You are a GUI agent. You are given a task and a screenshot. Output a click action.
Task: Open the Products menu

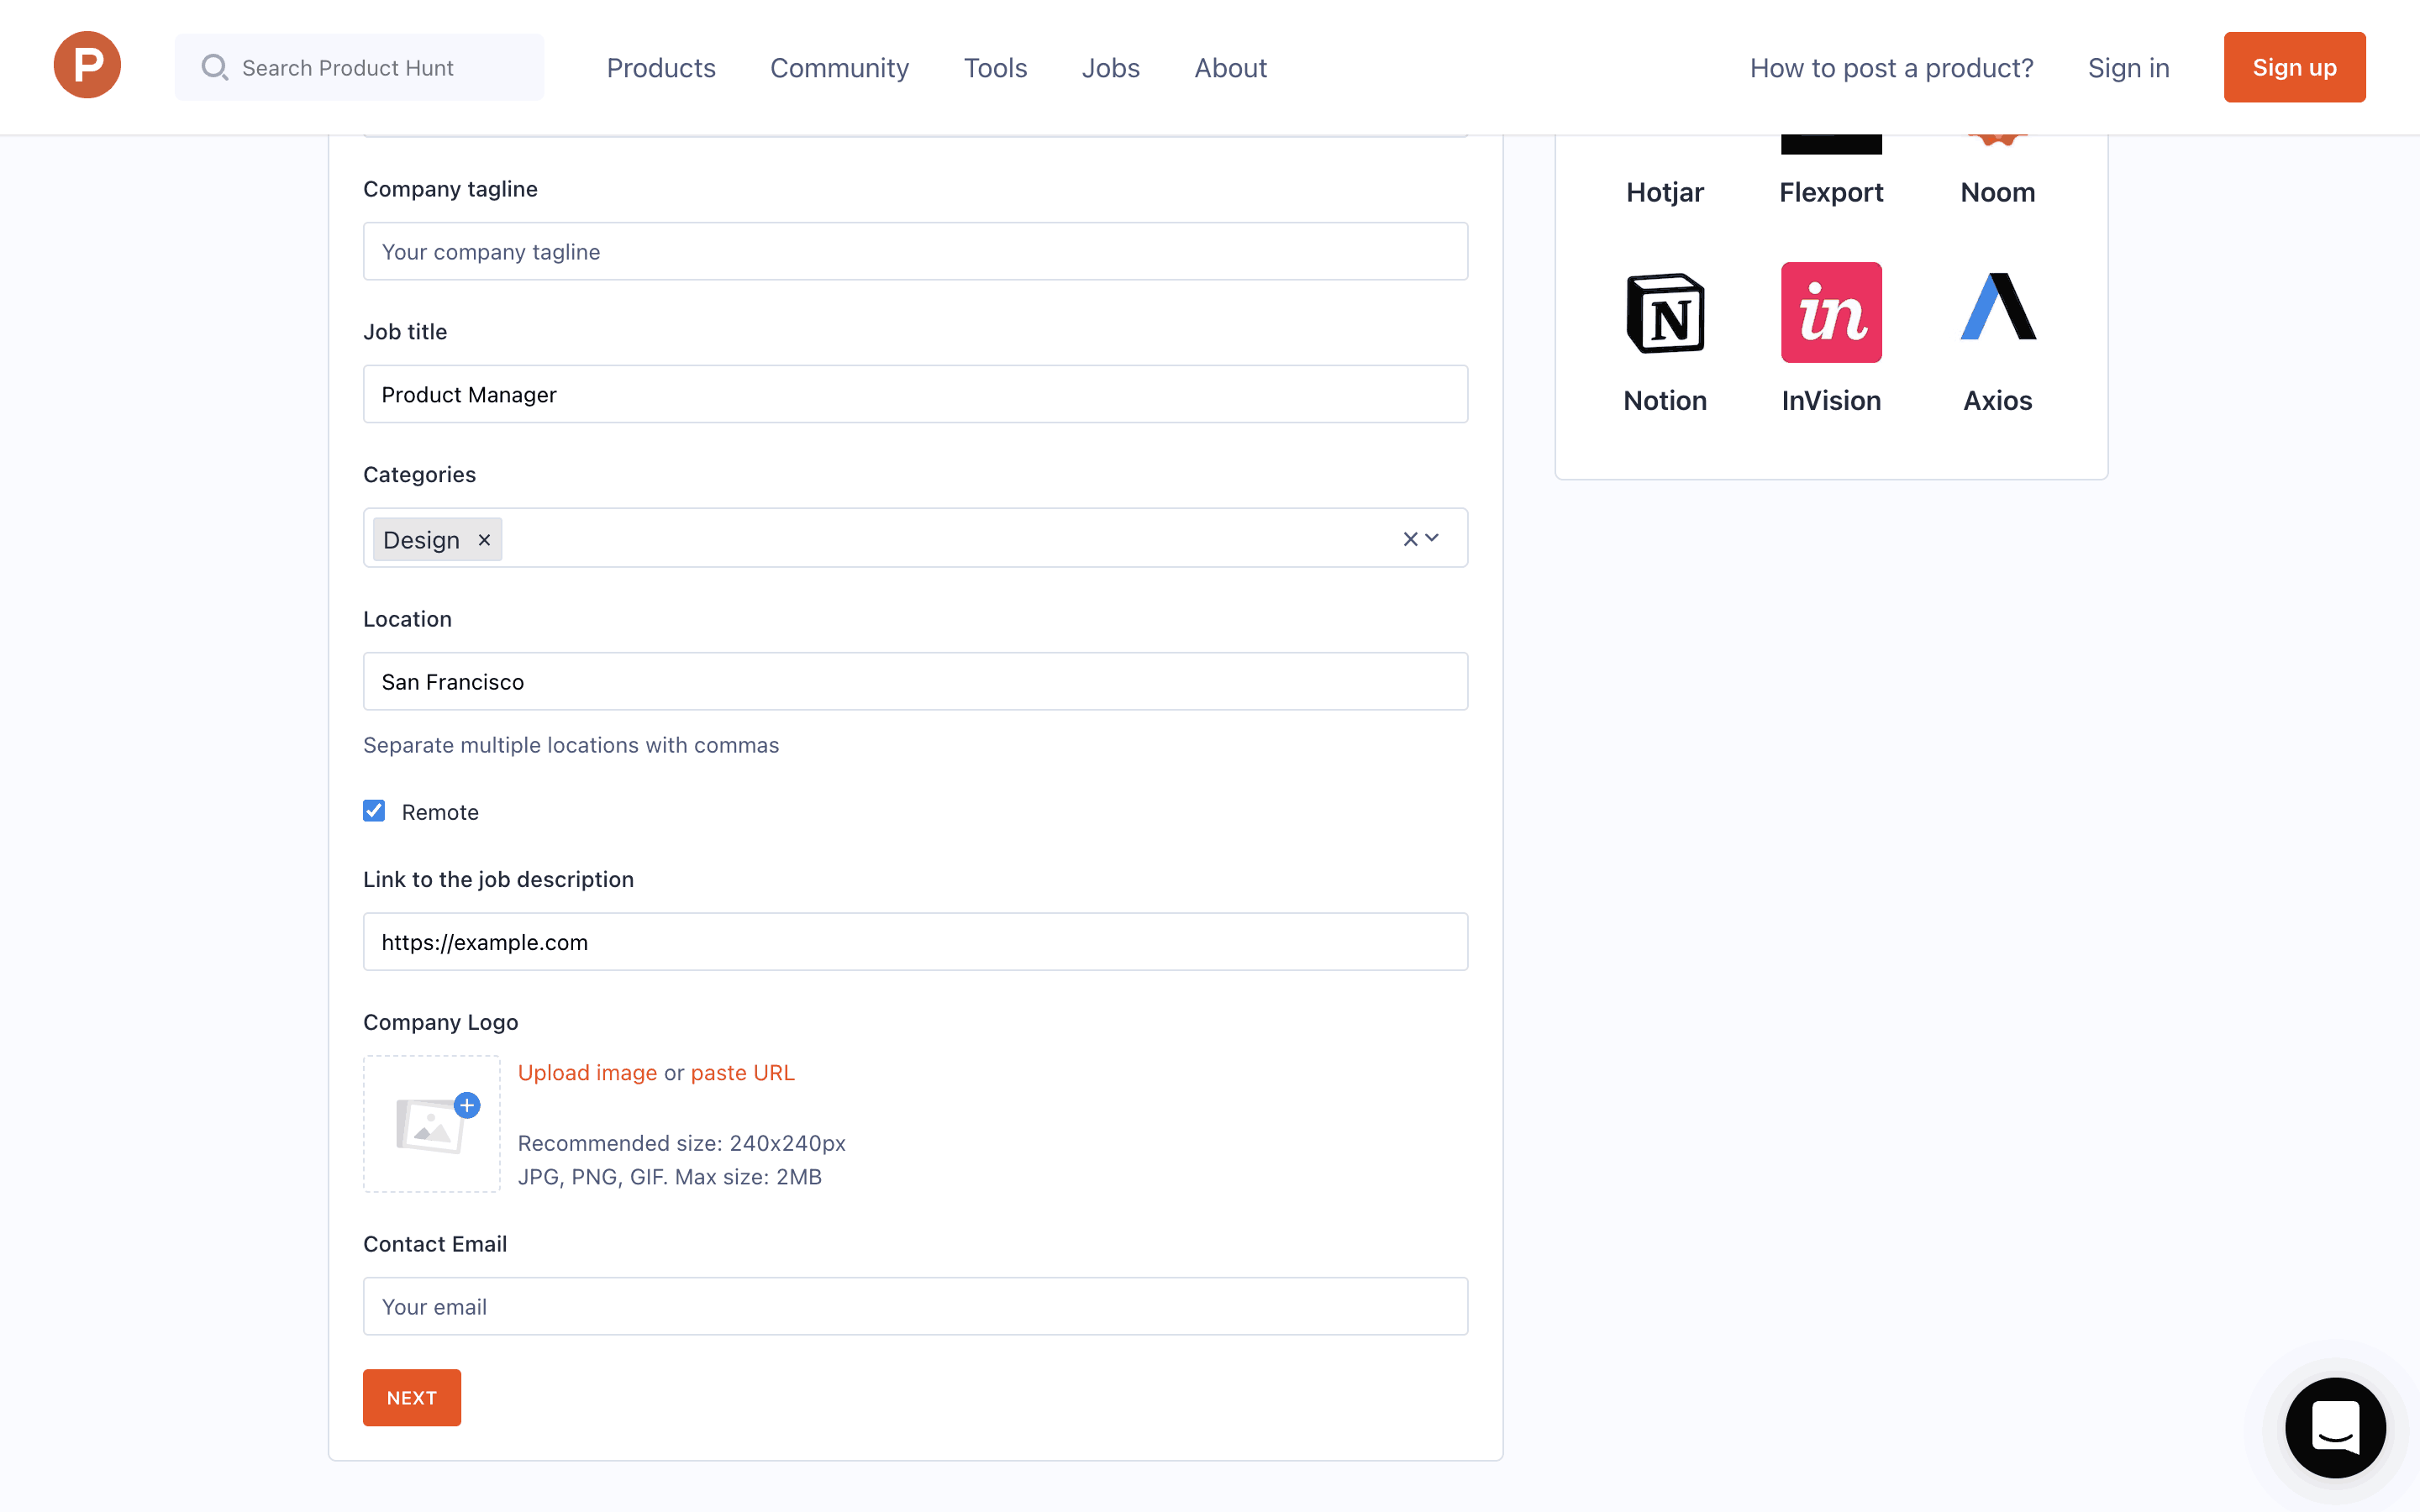pyautogui.click(x=661, y=68)
